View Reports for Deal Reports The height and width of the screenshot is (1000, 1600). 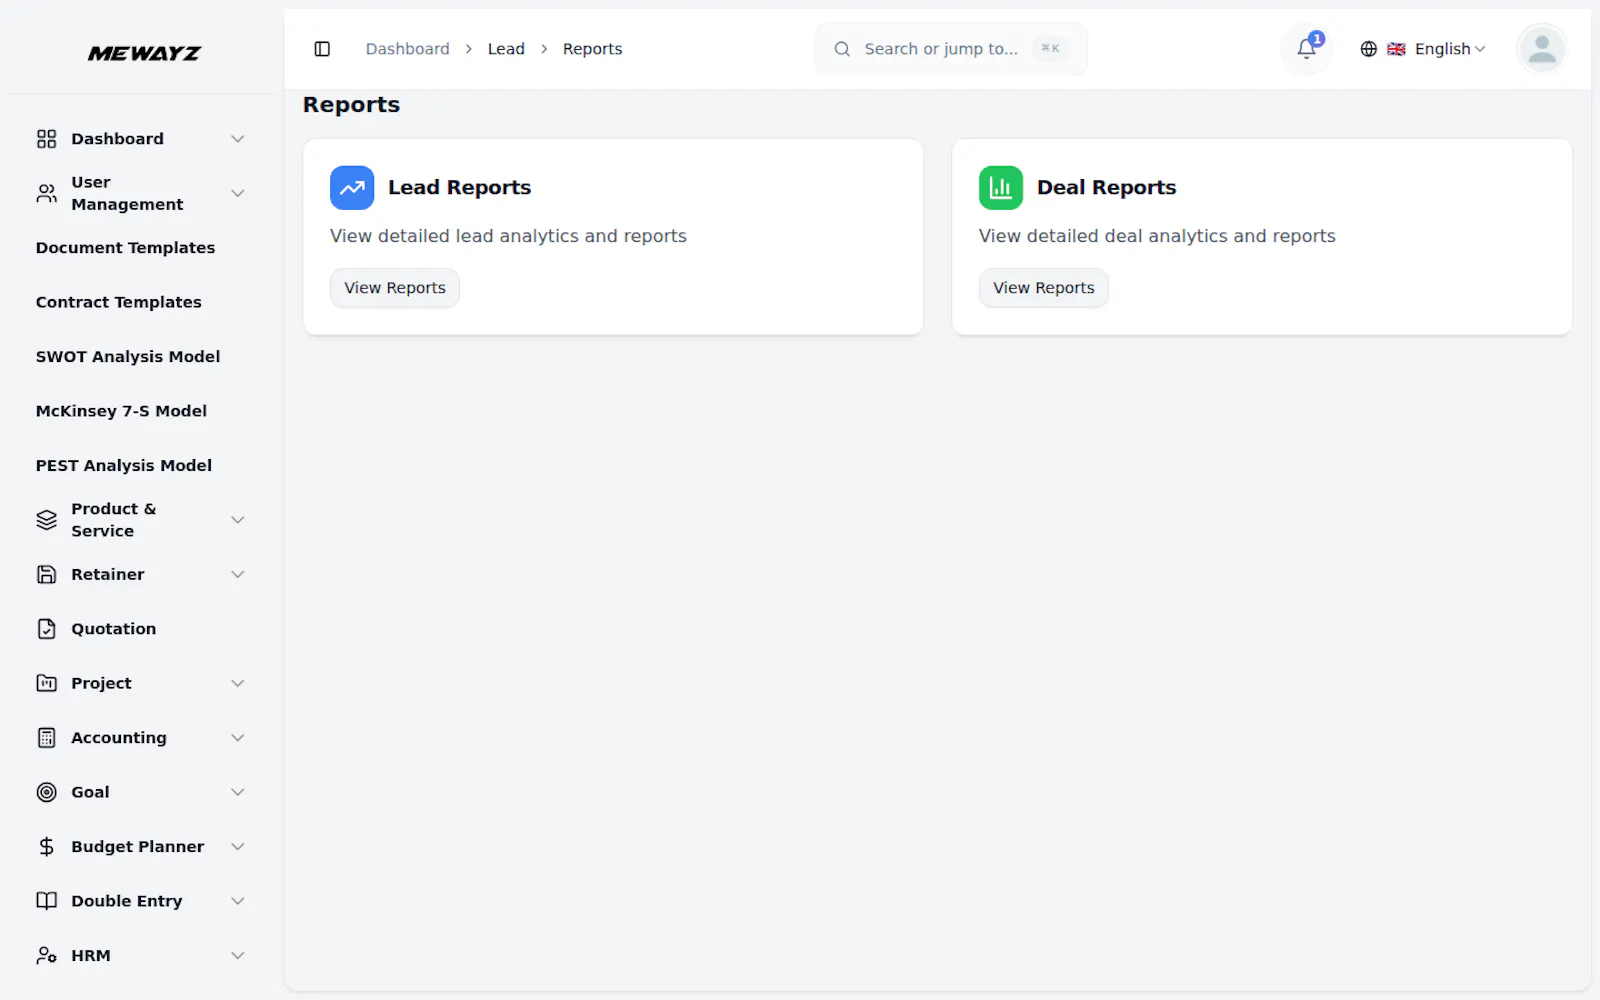[1043, 288]
